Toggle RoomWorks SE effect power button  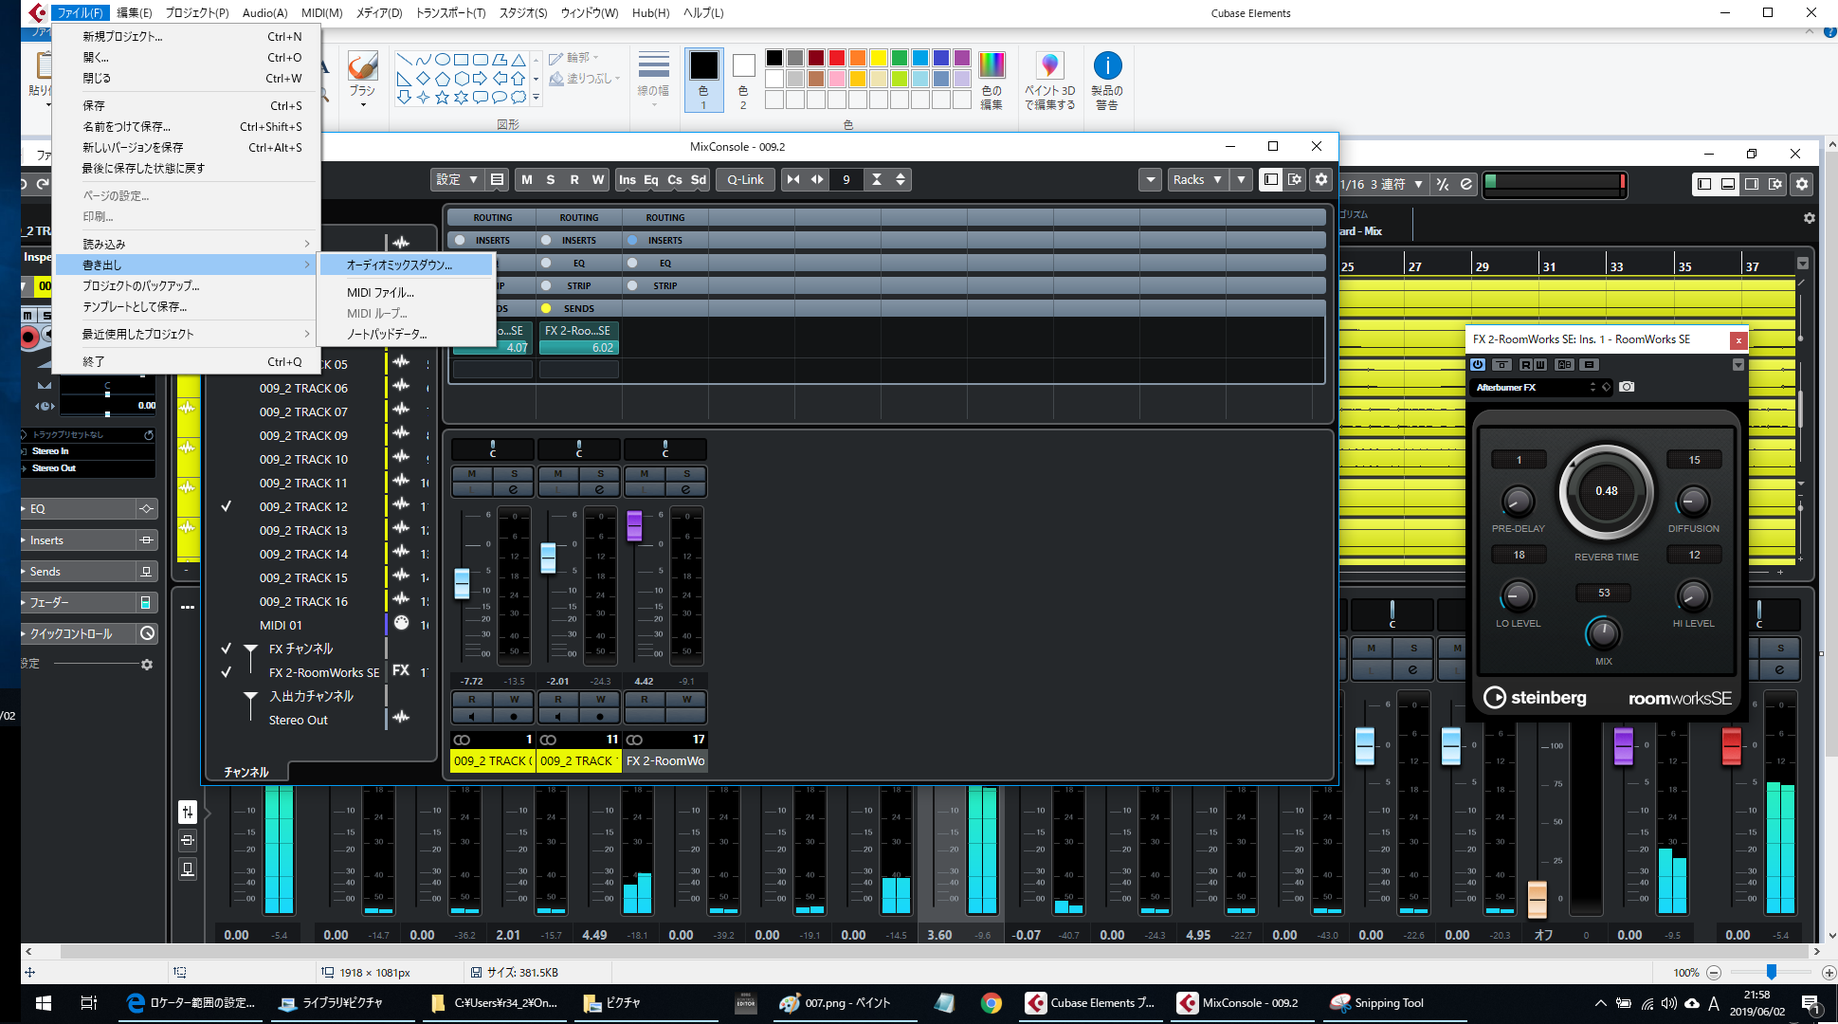1478,365
